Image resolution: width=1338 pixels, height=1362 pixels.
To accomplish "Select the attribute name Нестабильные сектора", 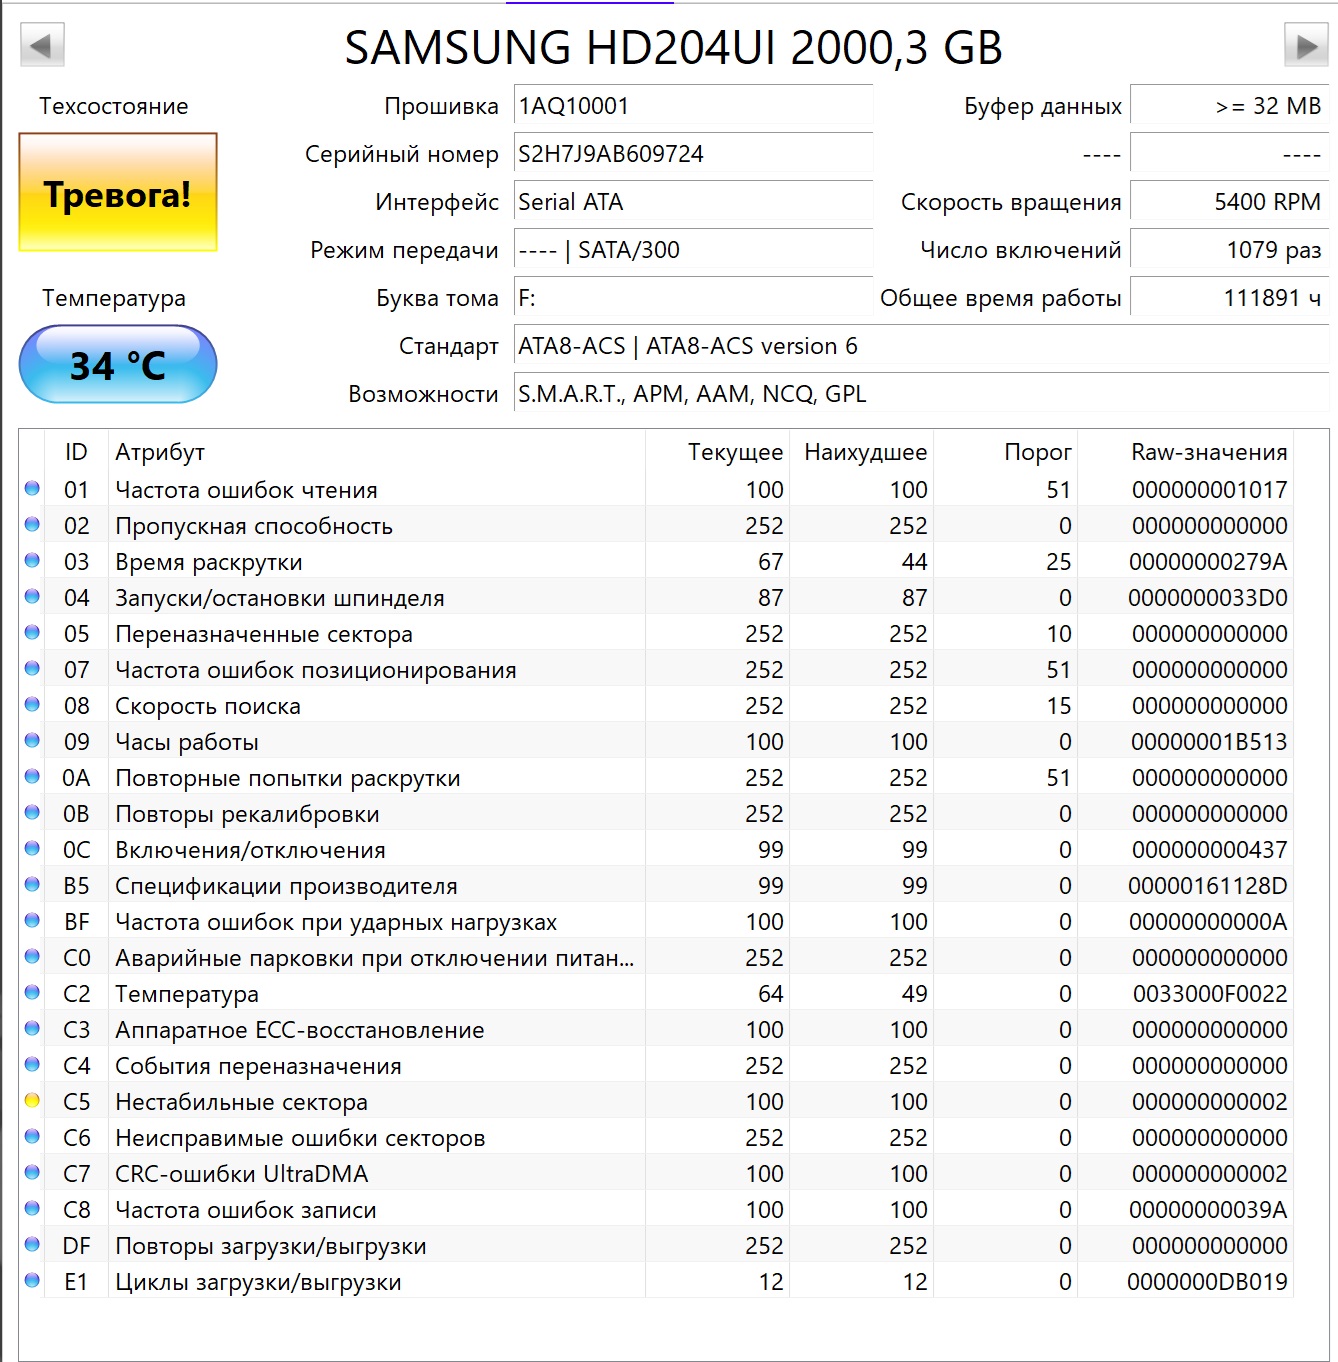I will pyautogui.click(x=241, y=1102).
